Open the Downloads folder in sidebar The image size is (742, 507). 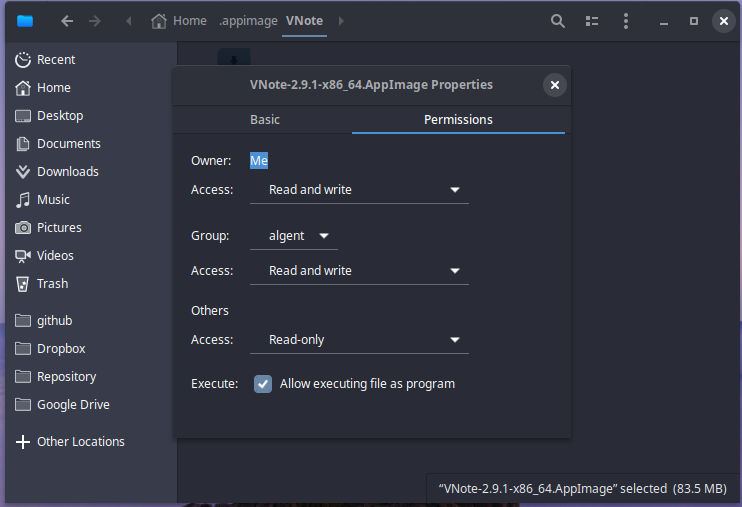coord(67,172)
